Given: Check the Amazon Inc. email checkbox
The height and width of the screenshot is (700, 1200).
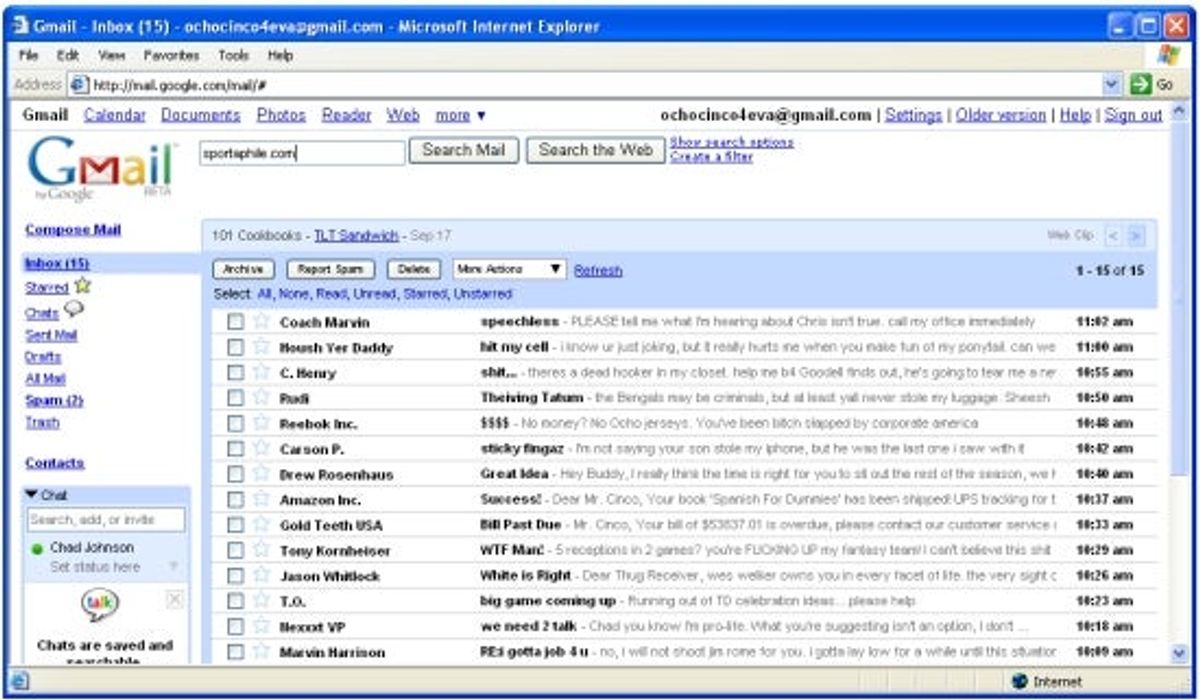Looking at the screenshot, I should [x=235, y=499].
